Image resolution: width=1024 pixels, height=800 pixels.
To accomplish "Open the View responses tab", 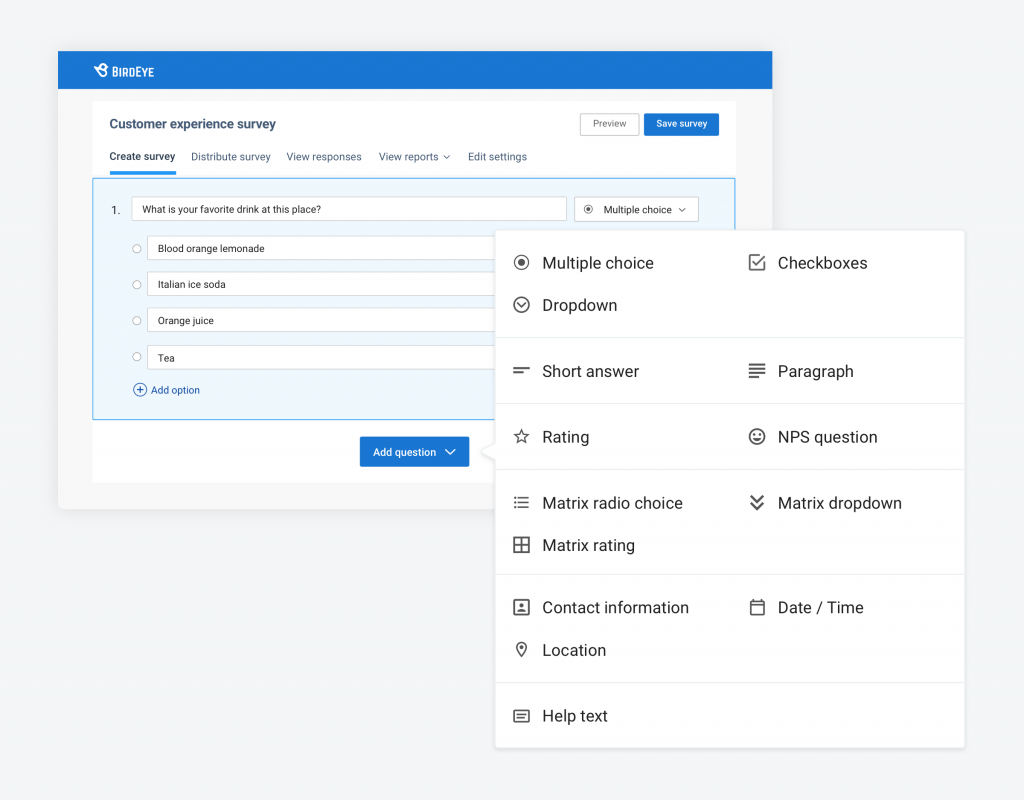I will (324, 157).
